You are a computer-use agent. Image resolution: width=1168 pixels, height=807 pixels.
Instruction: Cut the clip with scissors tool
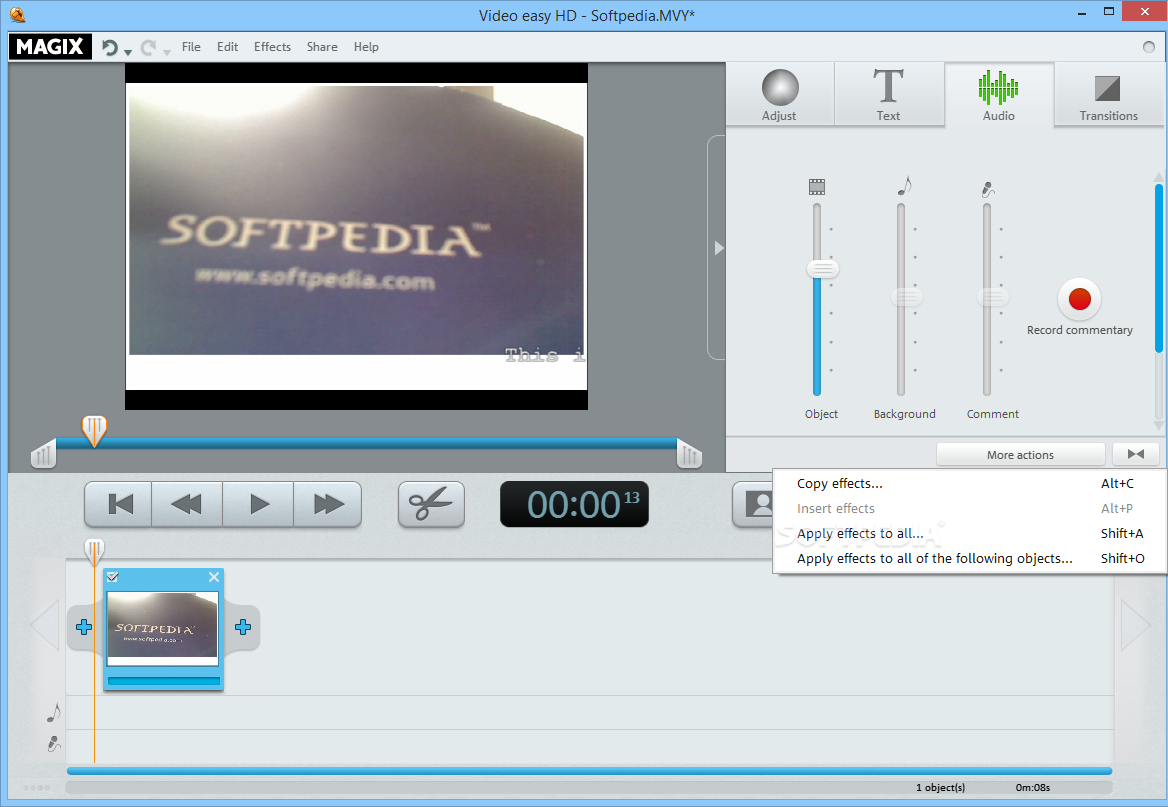(x=431, y=504)
